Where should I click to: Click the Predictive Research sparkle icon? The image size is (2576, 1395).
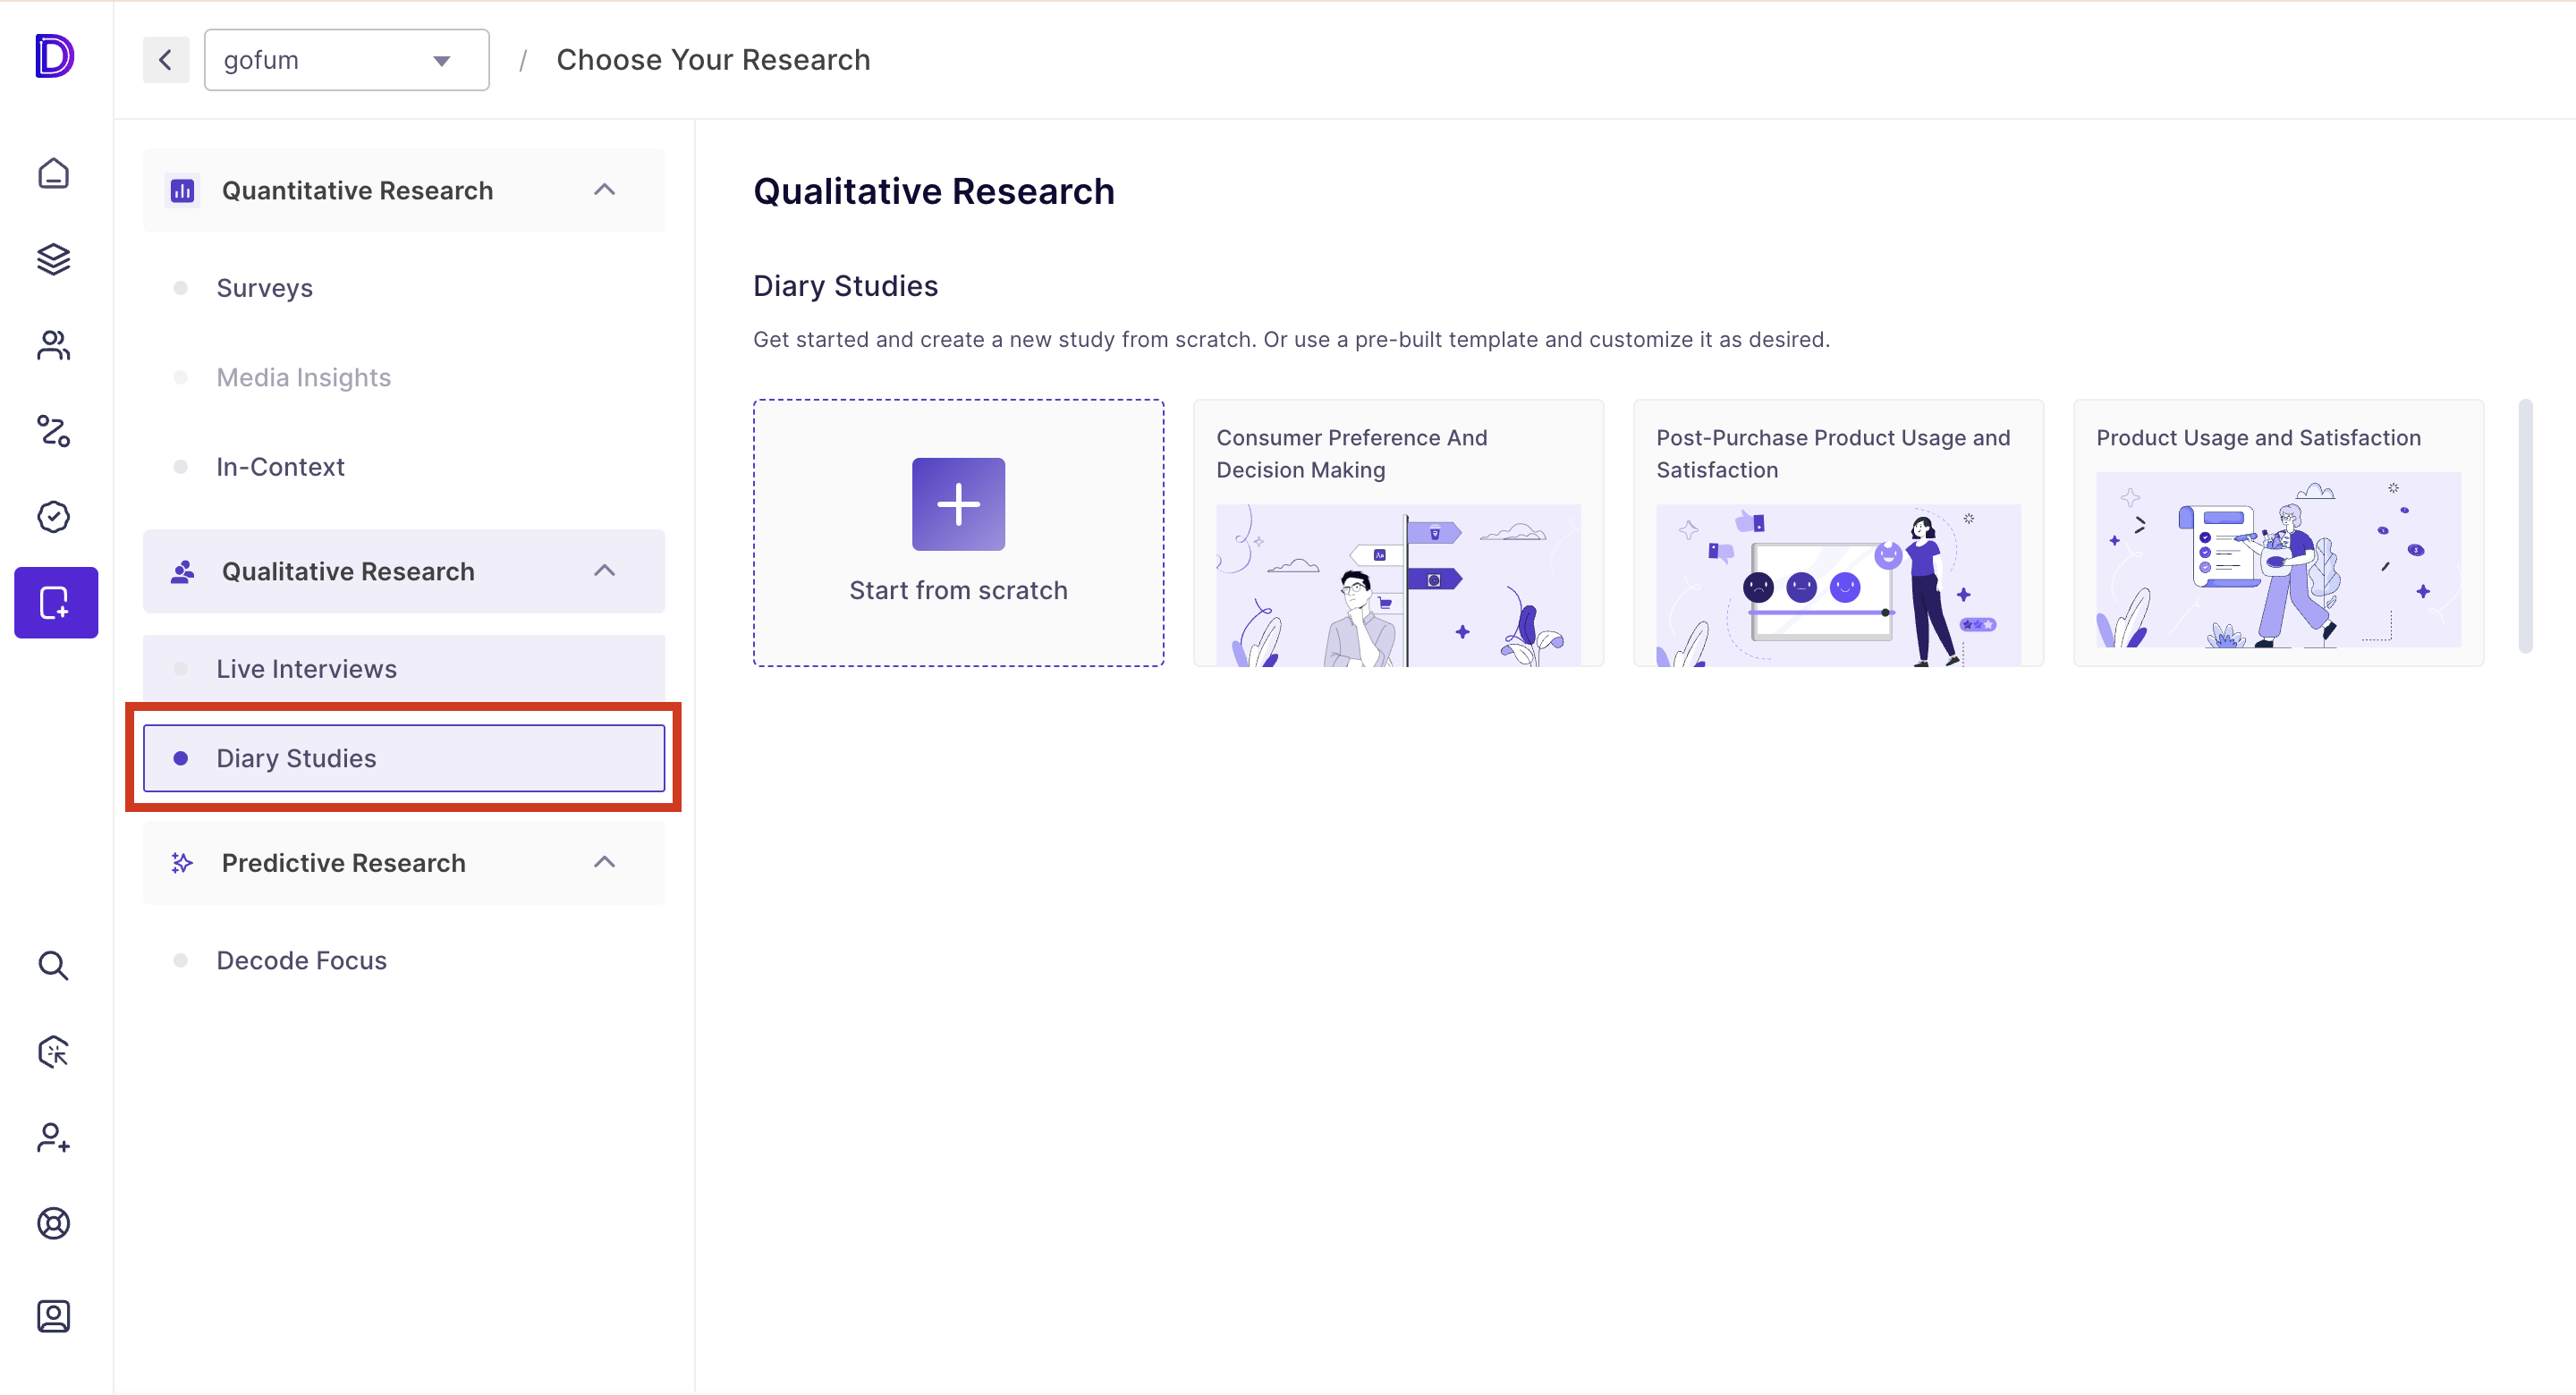tap(182, 863)
